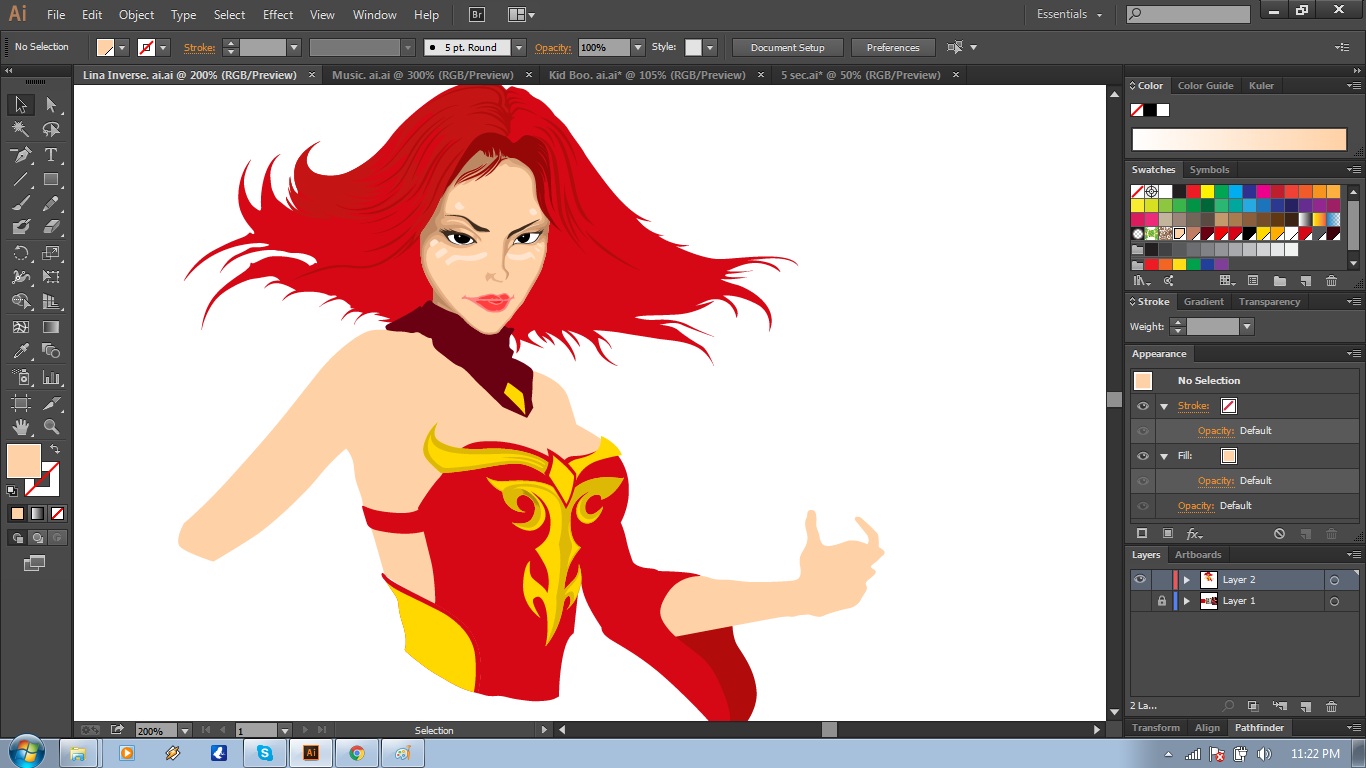Click target circle of Layer 2
This screenshot has height=768, width=1366.
pos(1334,580)
